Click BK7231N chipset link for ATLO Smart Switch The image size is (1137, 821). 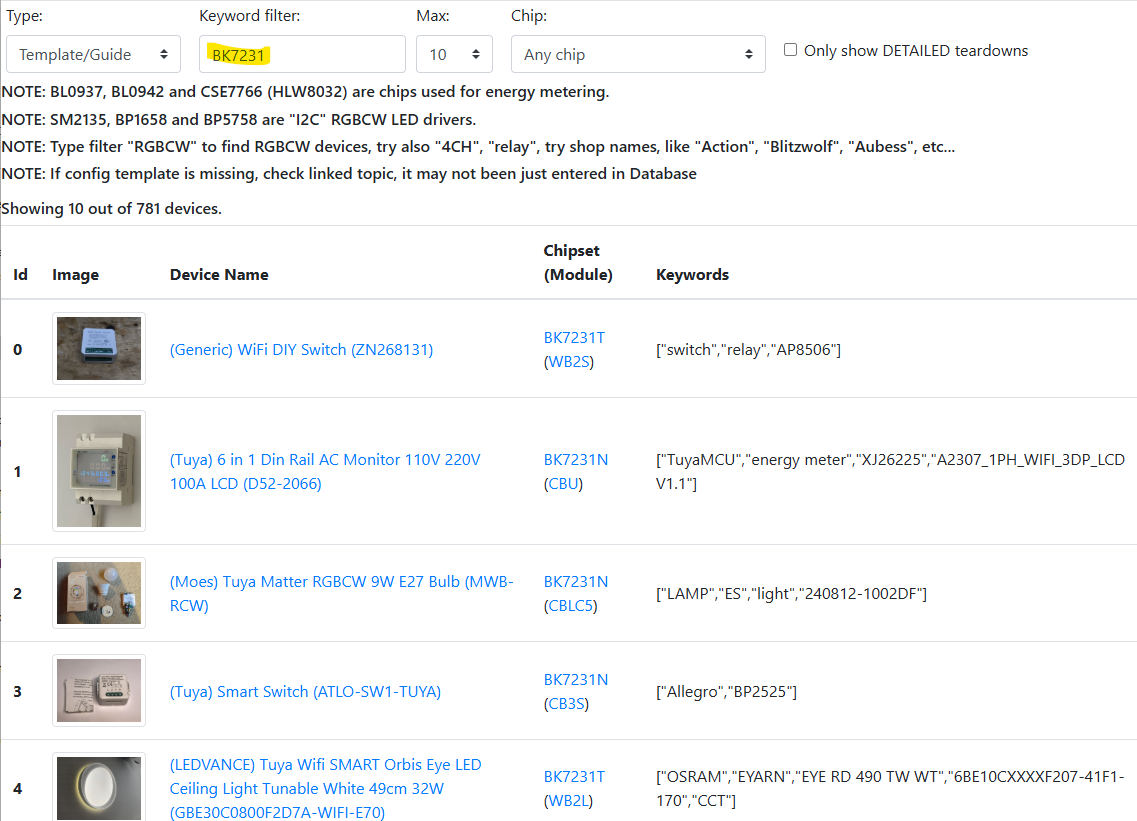click(x=576, y=680)
